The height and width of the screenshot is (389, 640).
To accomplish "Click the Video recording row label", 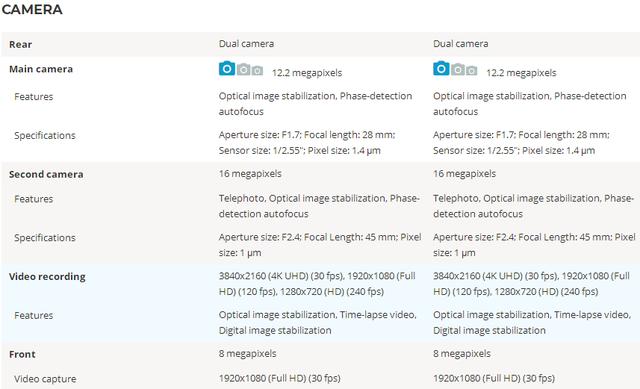I will tap(47, 277).
